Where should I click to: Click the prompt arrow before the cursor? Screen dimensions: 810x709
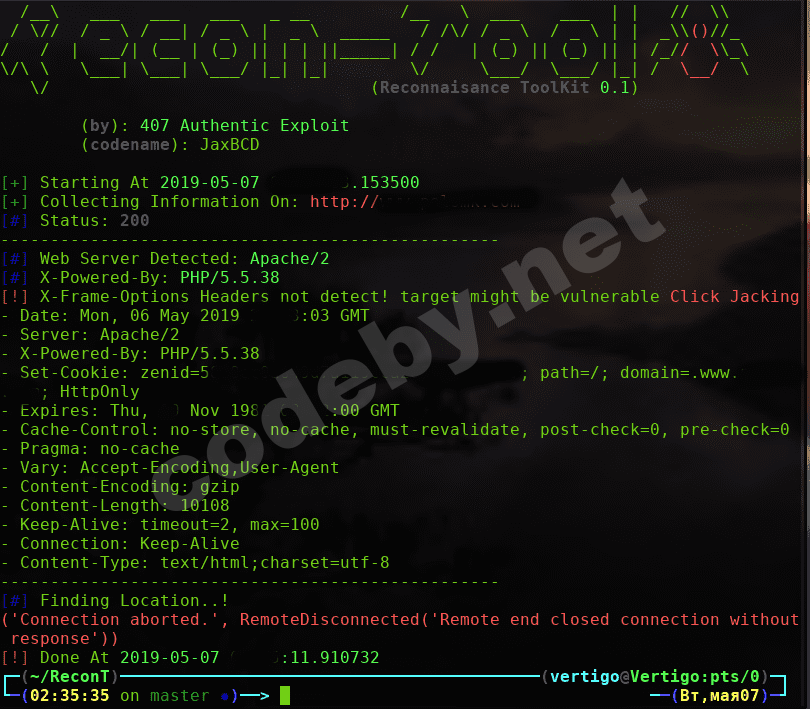pyautogui.click(x=255, y=696)
